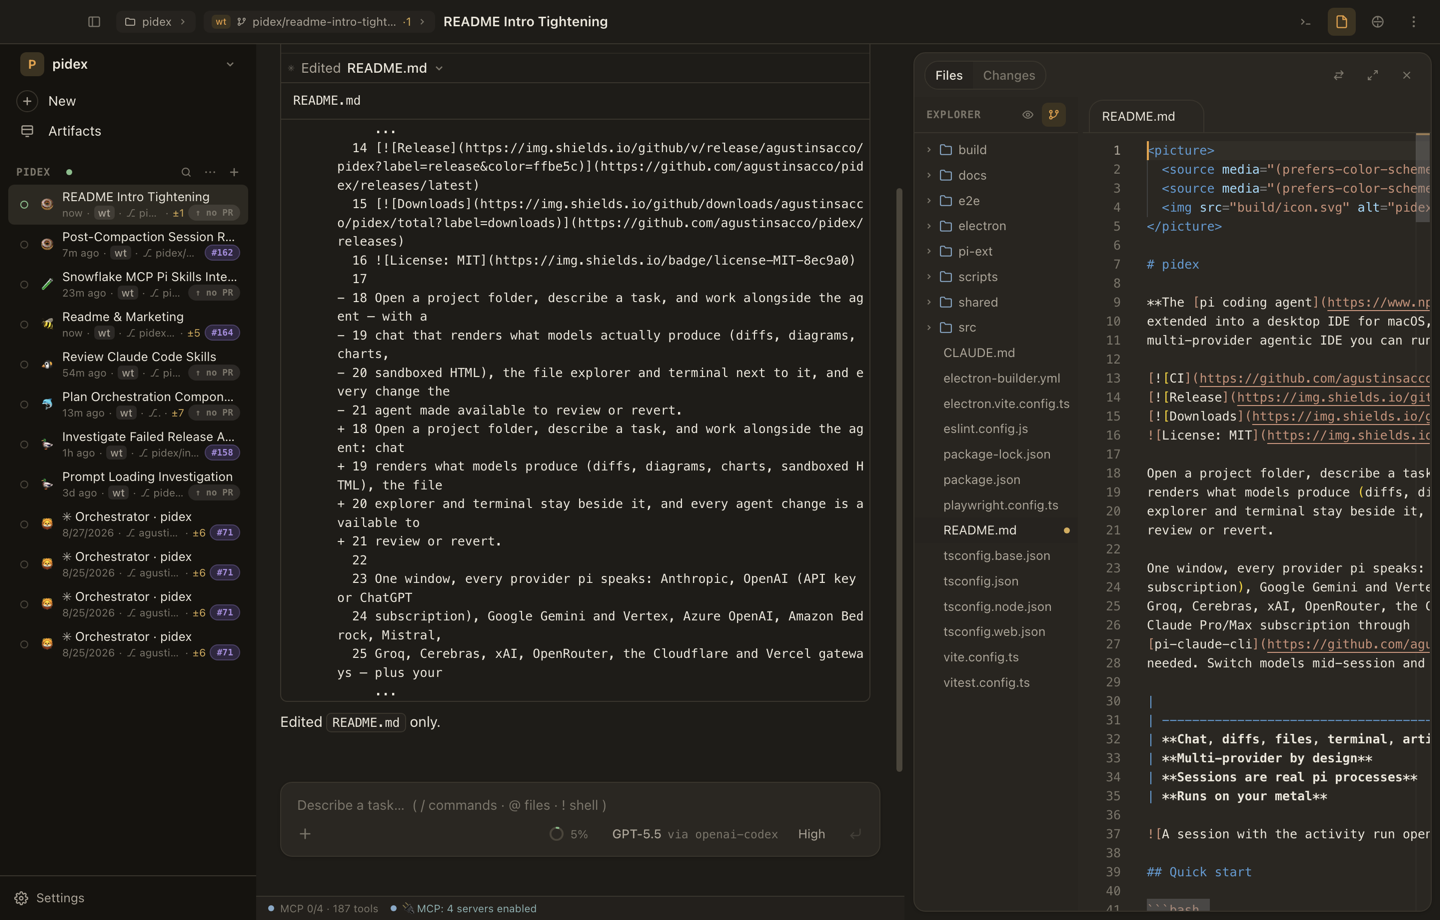Click the github.com/agustinsacco CI link in editor
Viewport: 1440px width, 920px height.
pyautogui.click(x=1314, y=378)
